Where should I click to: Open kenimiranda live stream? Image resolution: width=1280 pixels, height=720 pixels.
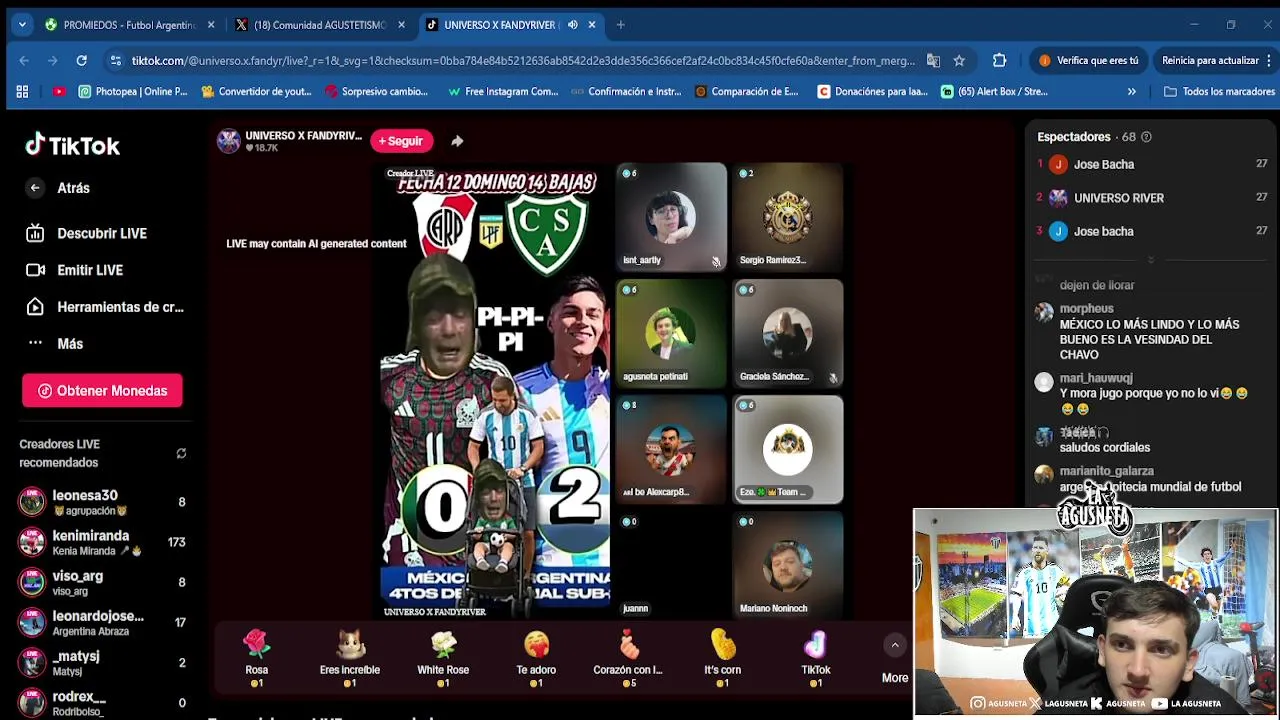click(102, 542)
